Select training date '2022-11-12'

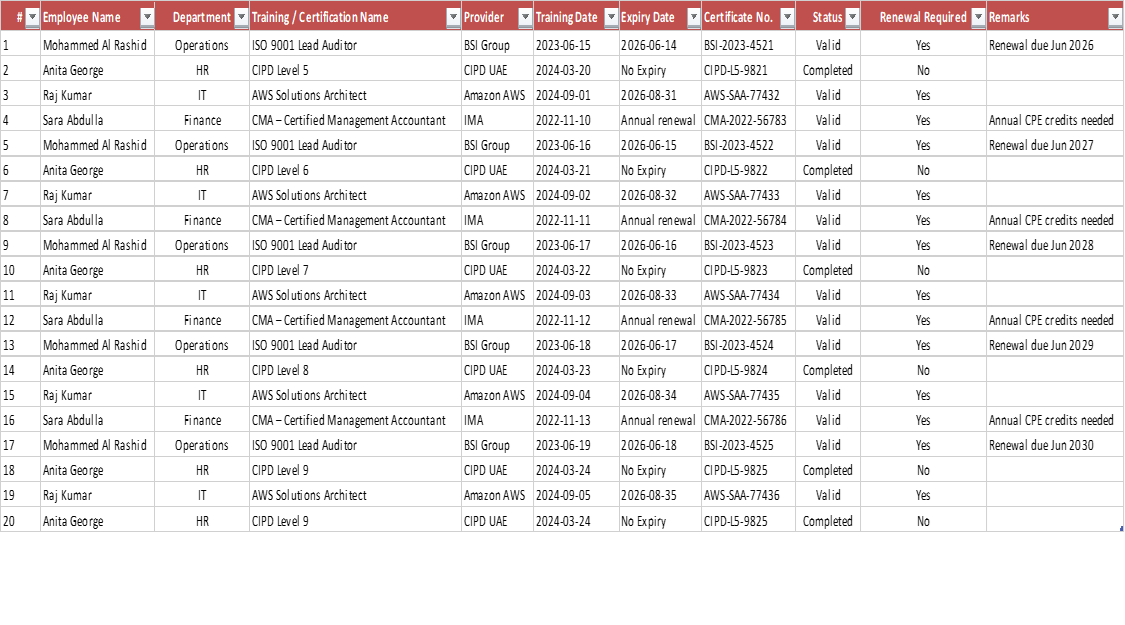click(x=576, y=321)
